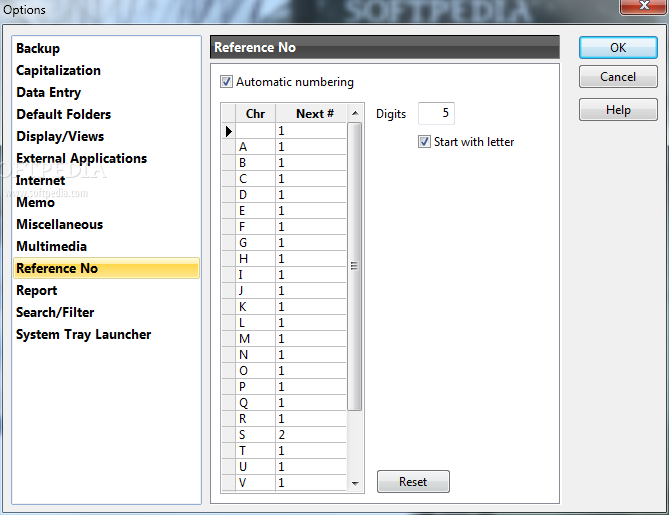Image resolution: width=669 pixels, height=515 pixels.
Task: Close the Options dialog window
Action: (644, 6)
